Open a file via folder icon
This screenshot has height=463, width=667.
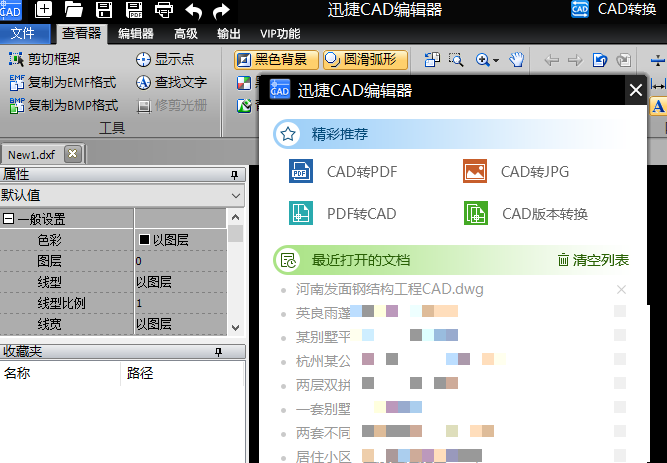tap(74, 9)
